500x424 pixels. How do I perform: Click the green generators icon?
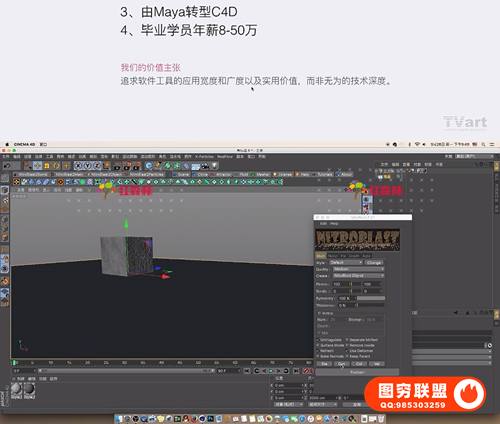167,166
